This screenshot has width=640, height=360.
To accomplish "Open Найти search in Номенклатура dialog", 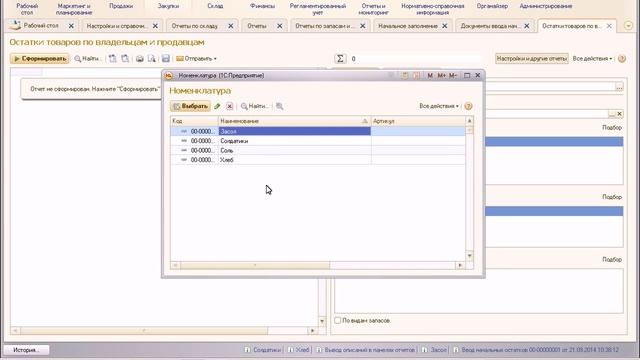I will (255, 106).
